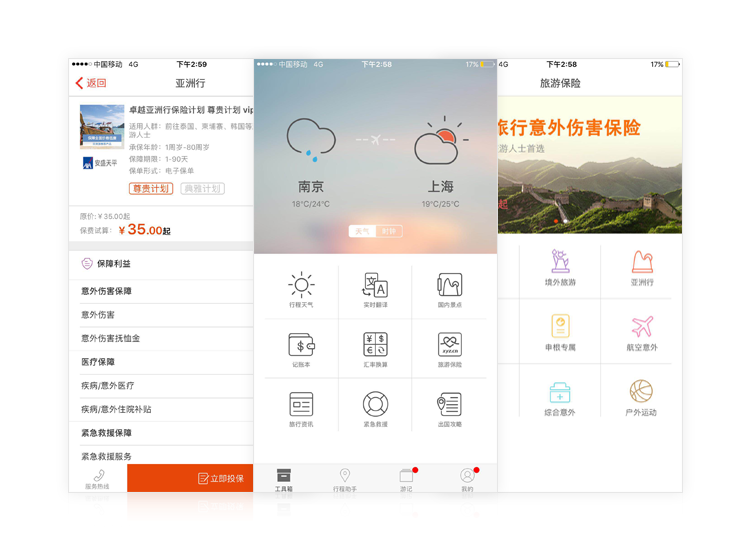This screenshot has width=750, height=550.
Task: Click the product thumbnail photo
Action: [x=102, y=127]
